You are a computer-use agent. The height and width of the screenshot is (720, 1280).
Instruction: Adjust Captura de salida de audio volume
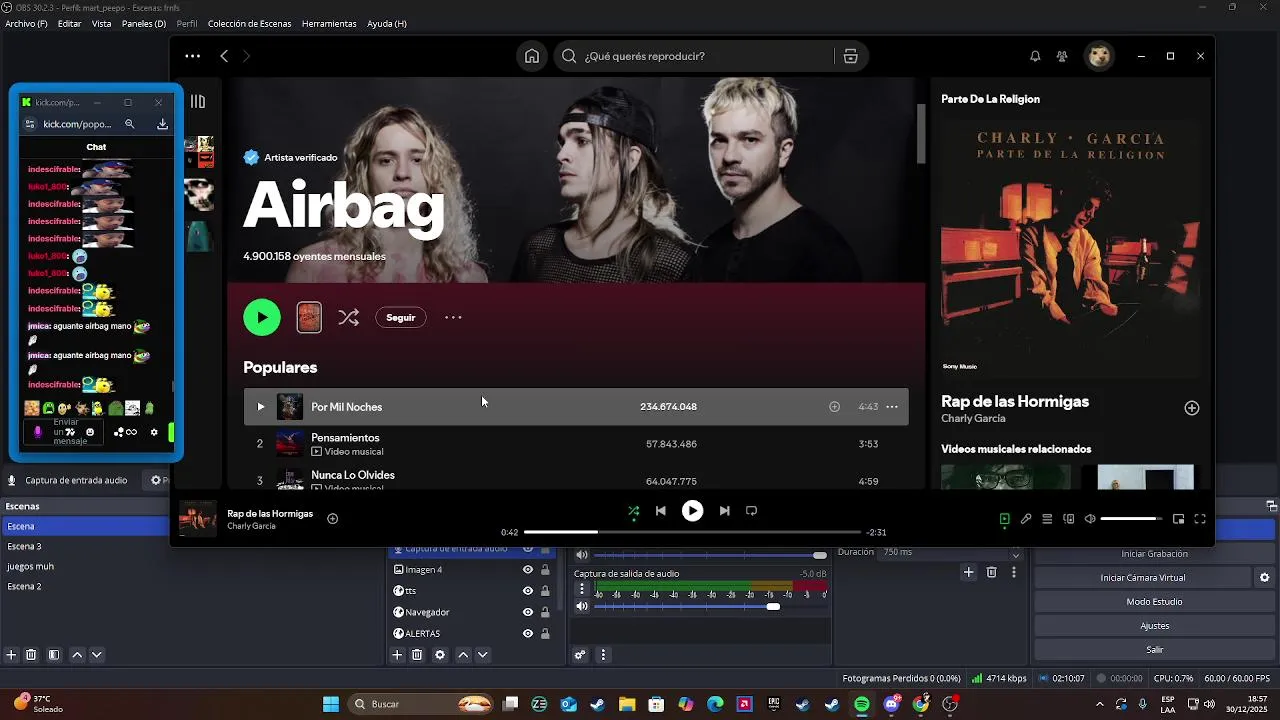(710, 606)
